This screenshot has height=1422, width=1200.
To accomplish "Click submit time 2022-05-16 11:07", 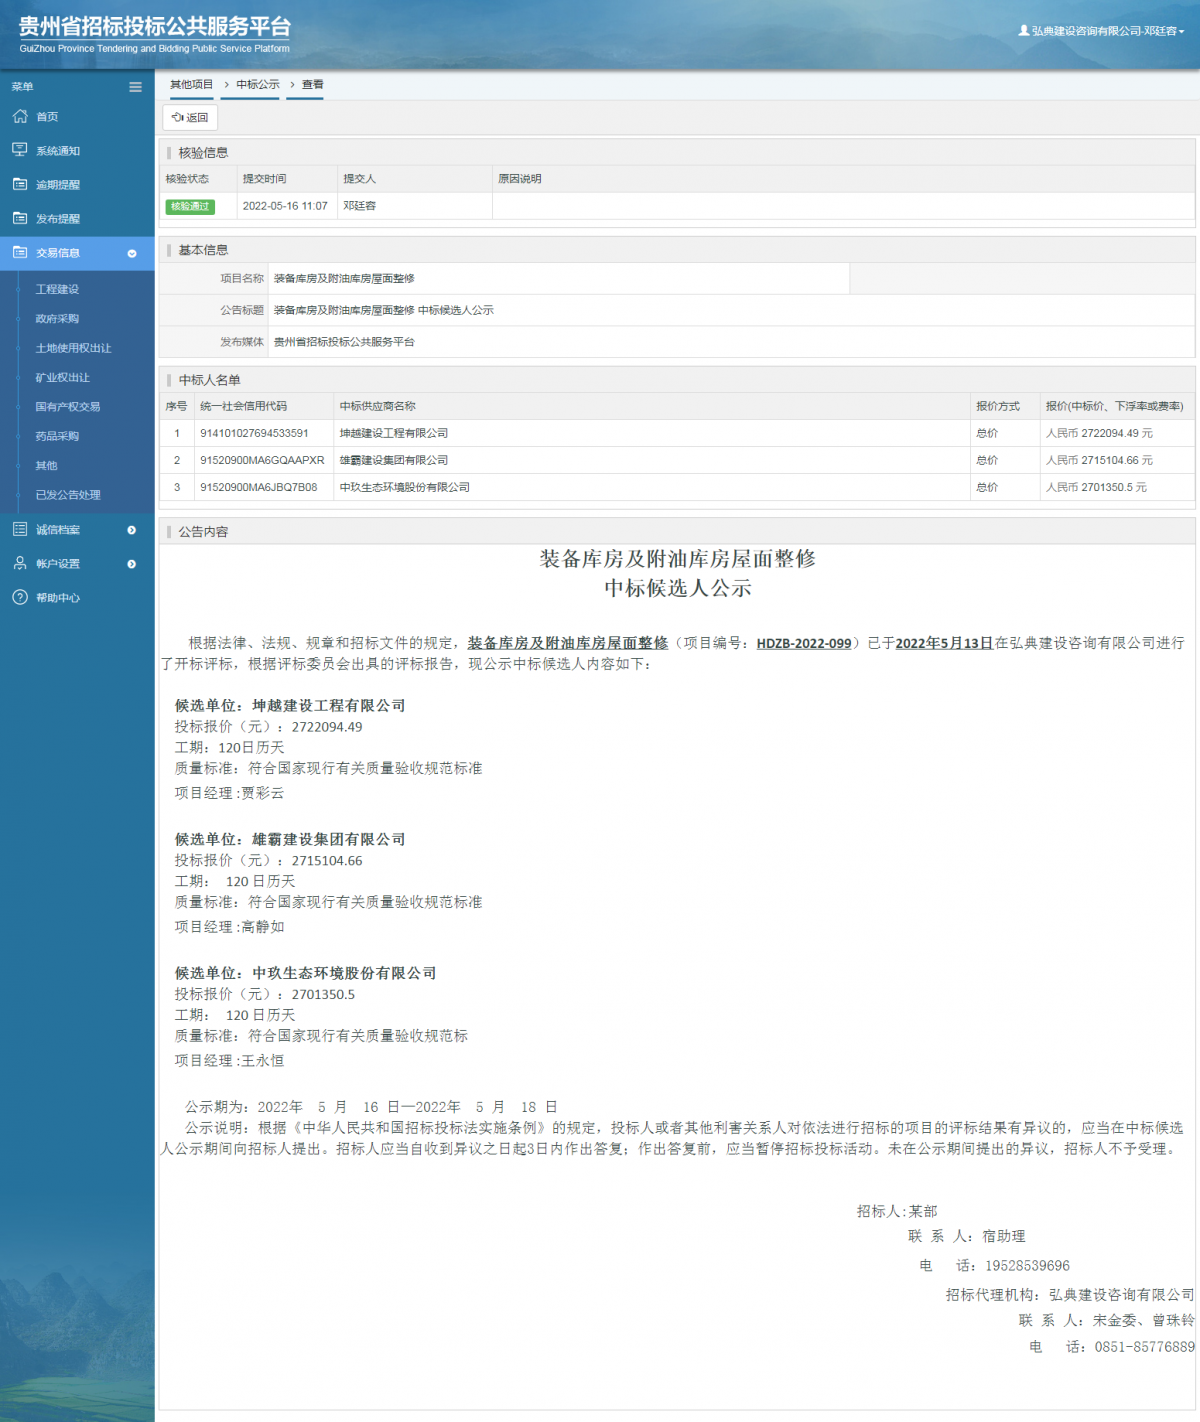I will [x=285, y=206].
